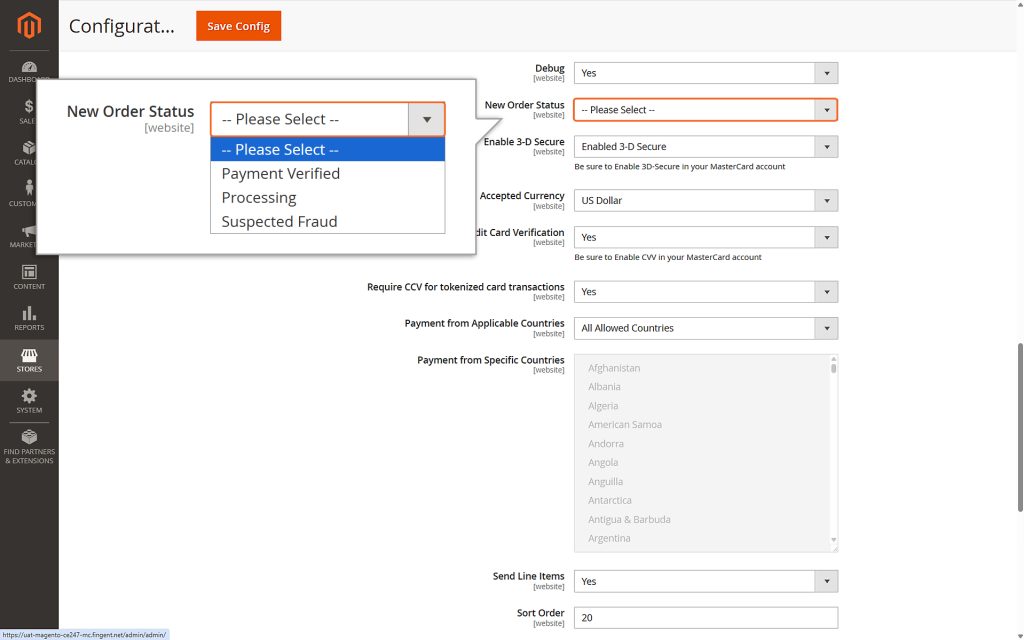Open the Catalog section icon

[x=29, y=152]
